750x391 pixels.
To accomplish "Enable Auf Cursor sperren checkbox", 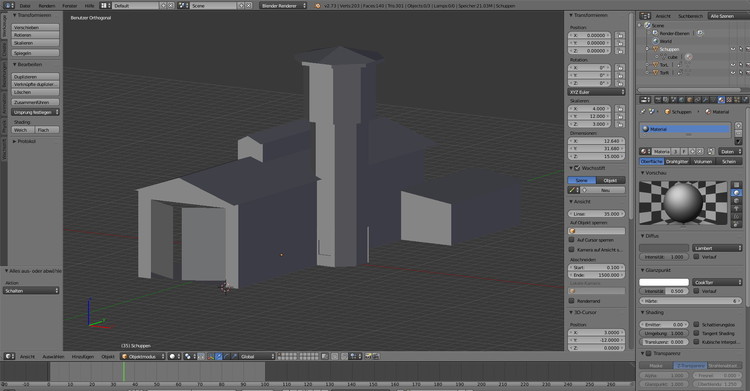I will pyautogui.click(x=572, y=240).
